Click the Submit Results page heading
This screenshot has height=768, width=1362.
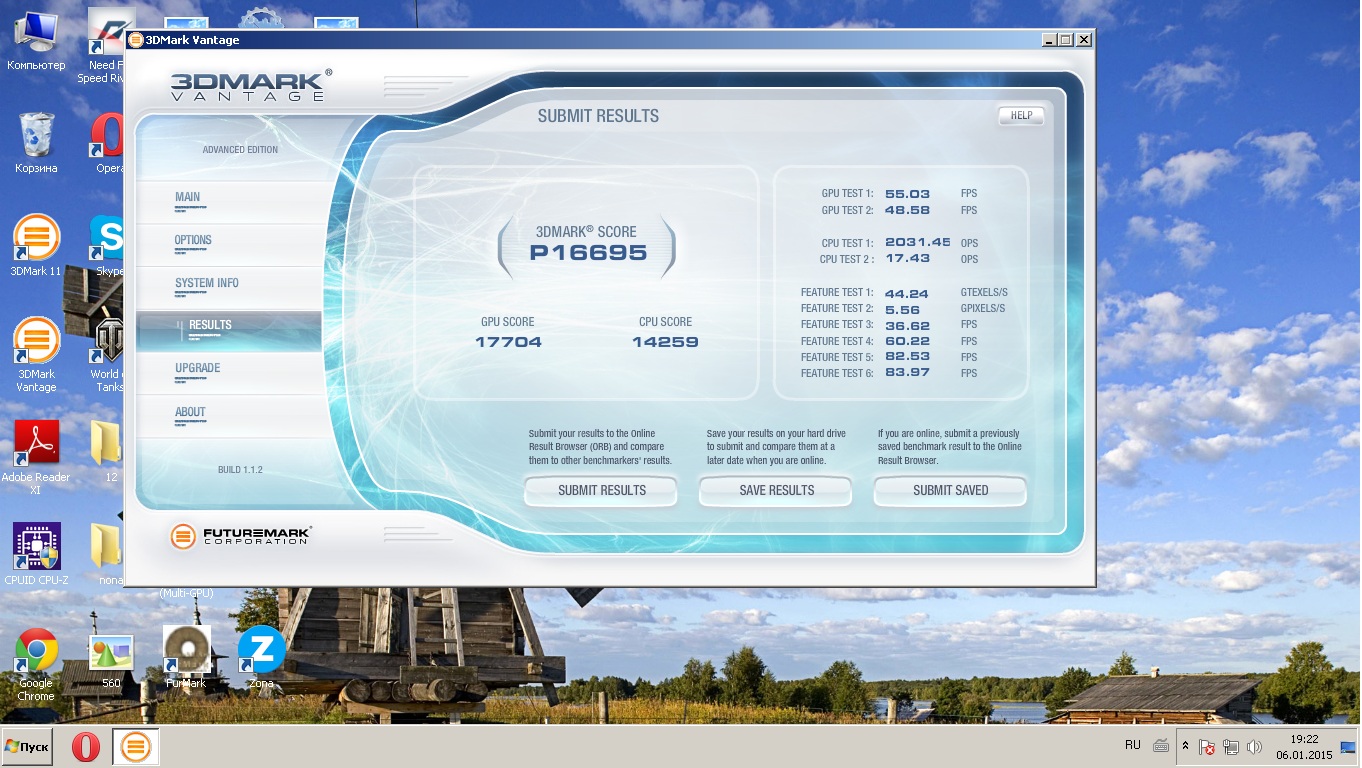(598, 116)
